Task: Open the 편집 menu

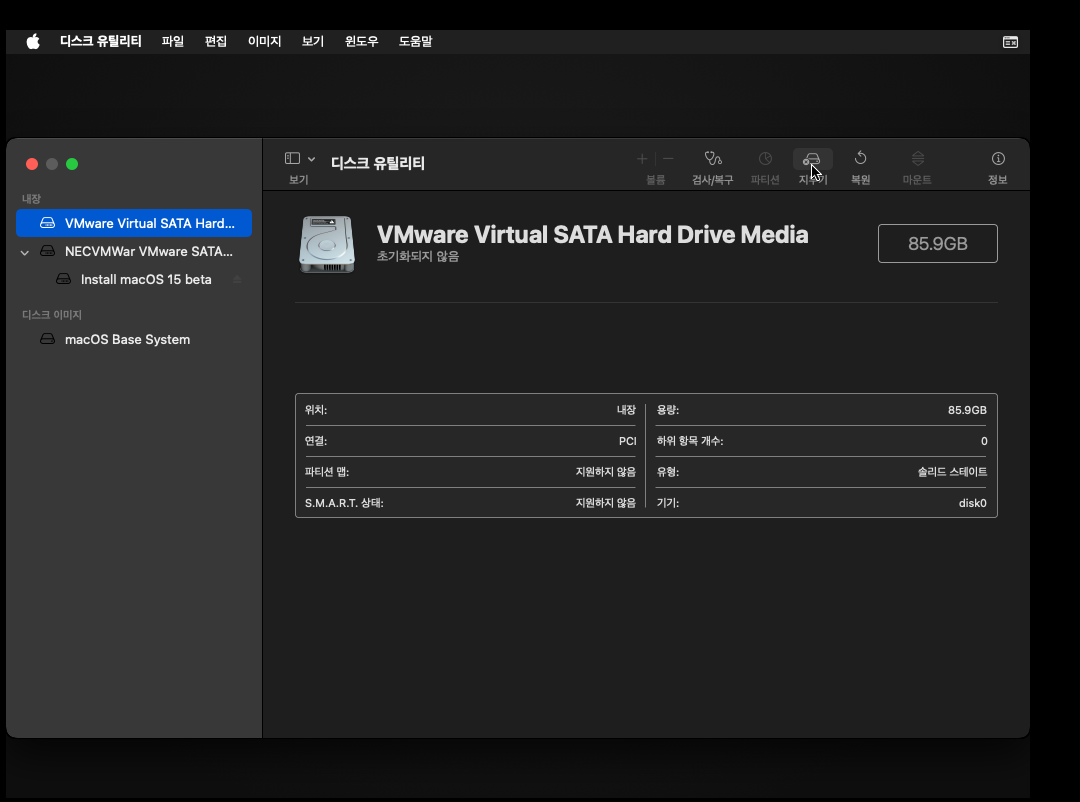Action: (x=216, y=41)
